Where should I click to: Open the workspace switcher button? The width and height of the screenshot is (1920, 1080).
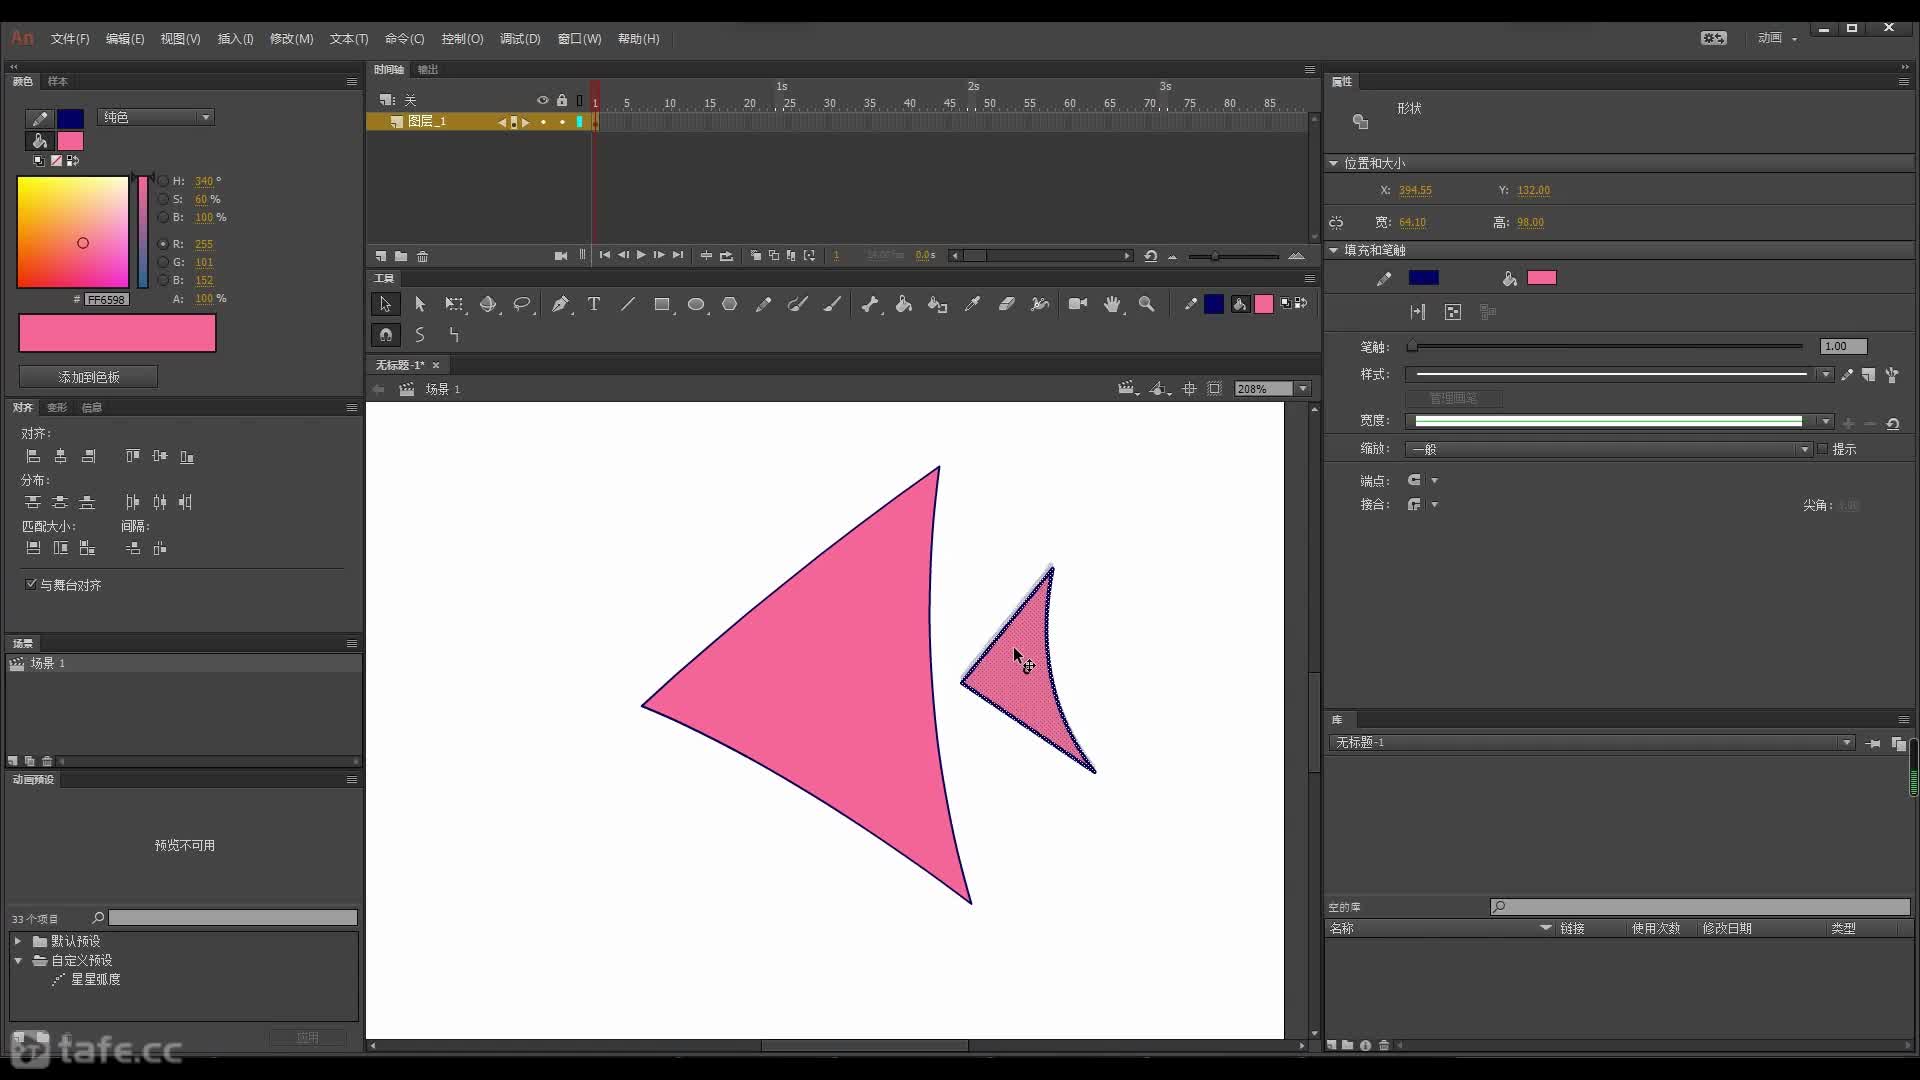click(1777, 38)
